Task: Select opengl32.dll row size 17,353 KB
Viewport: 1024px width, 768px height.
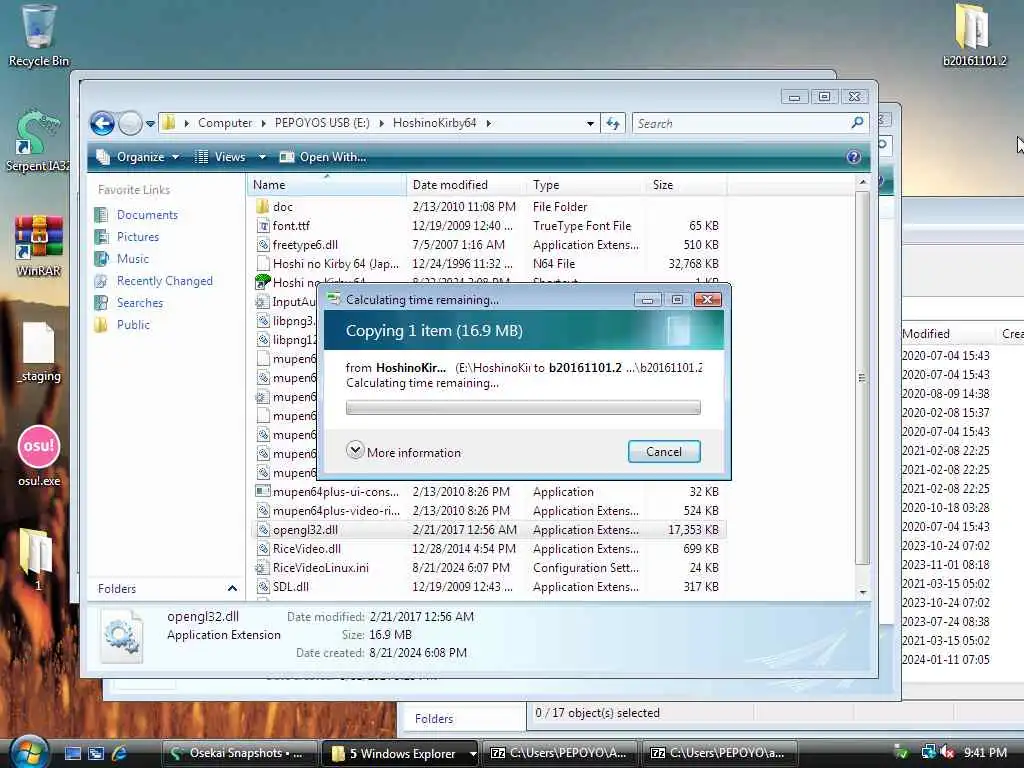Action: 488,530
